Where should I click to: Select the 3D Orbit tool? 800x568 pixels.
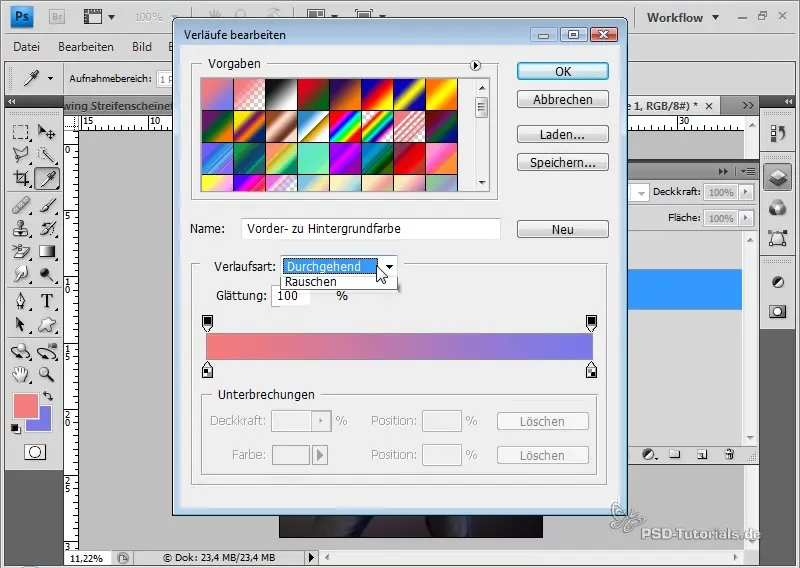pyautogui.click(x=47, y=352)
